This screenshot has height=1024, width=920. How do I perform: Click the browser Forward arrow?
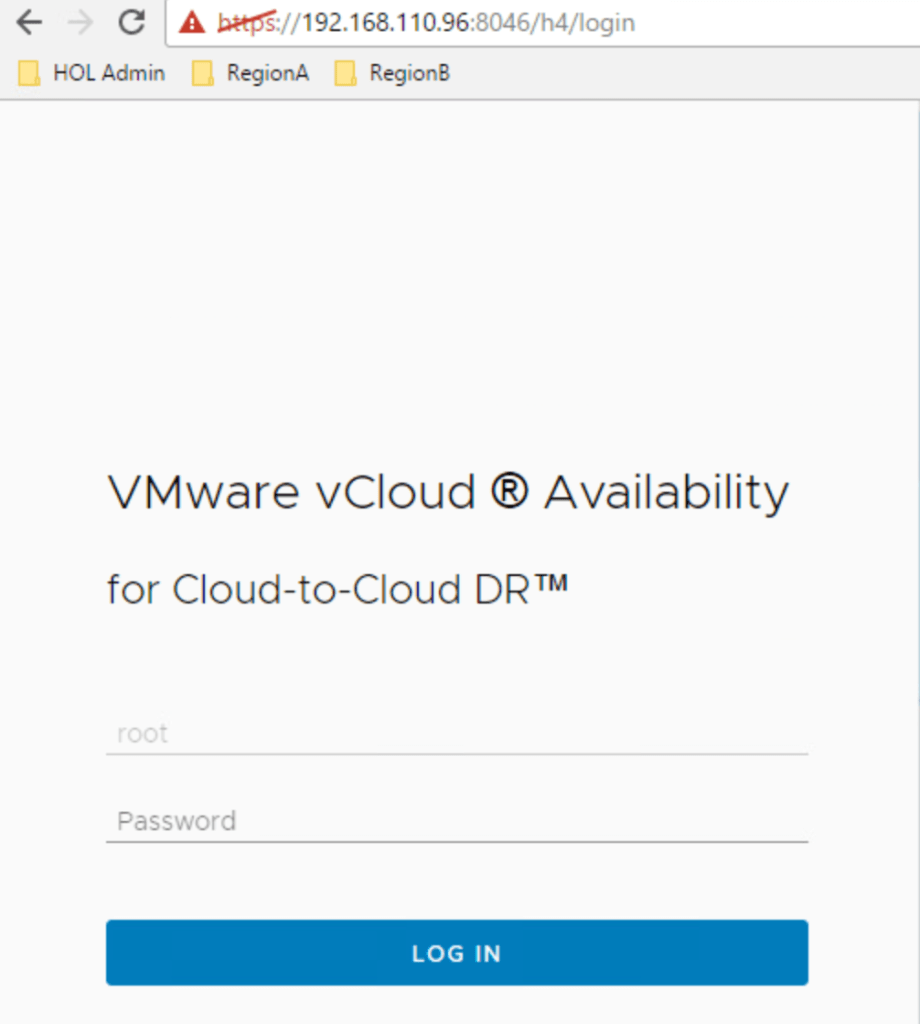pyautogui.click(x=81, y=22)
